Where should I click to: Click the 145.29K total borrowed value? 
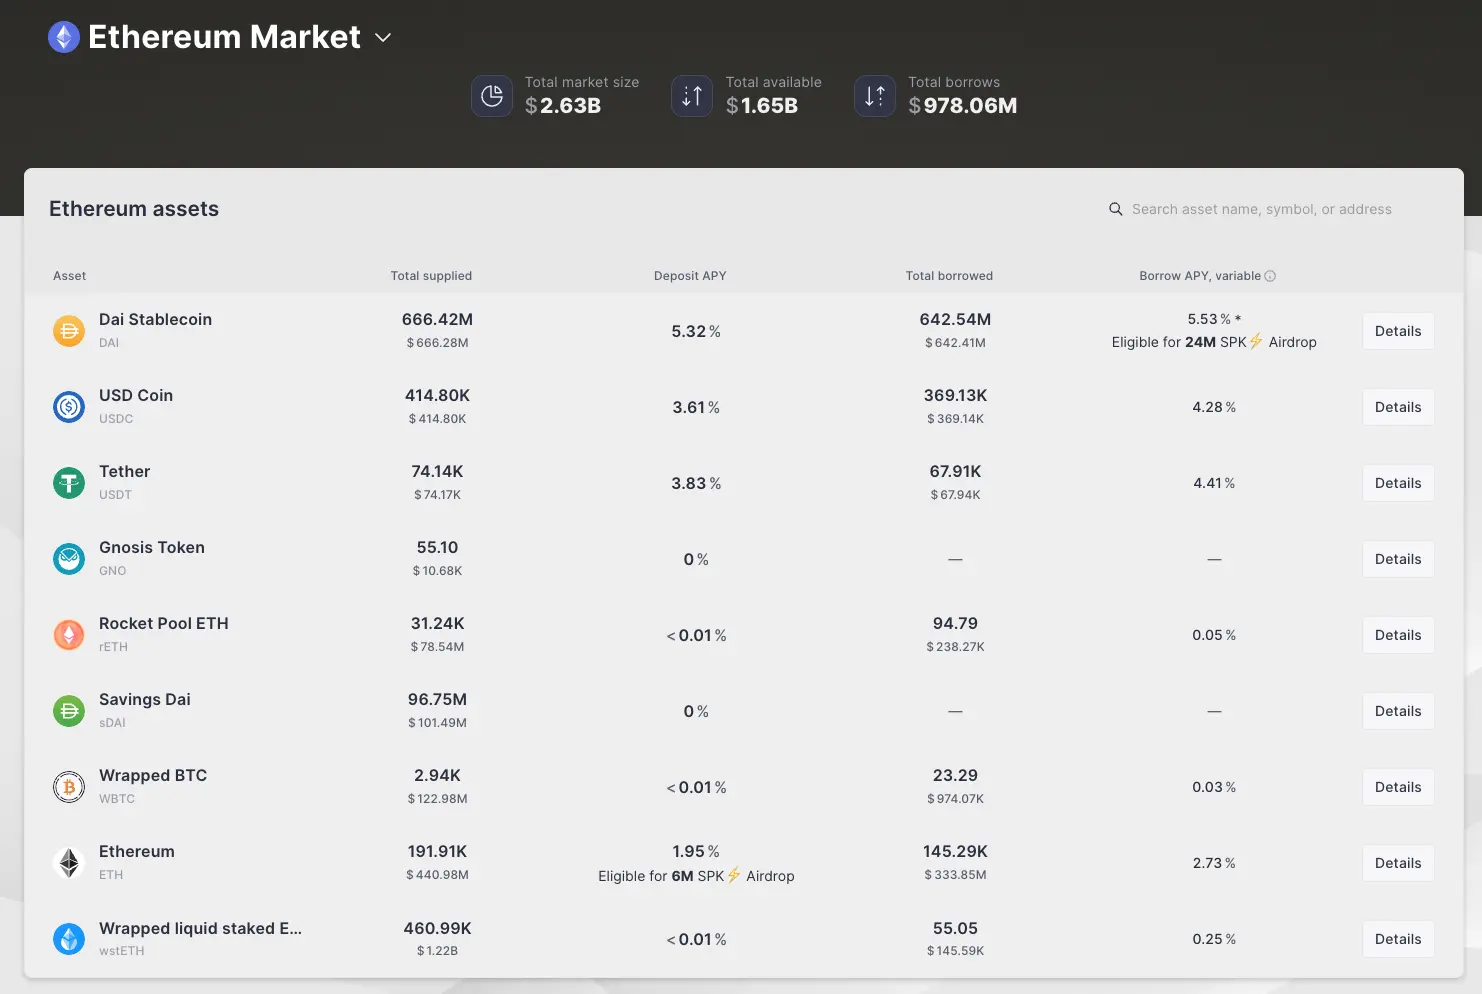955,852
